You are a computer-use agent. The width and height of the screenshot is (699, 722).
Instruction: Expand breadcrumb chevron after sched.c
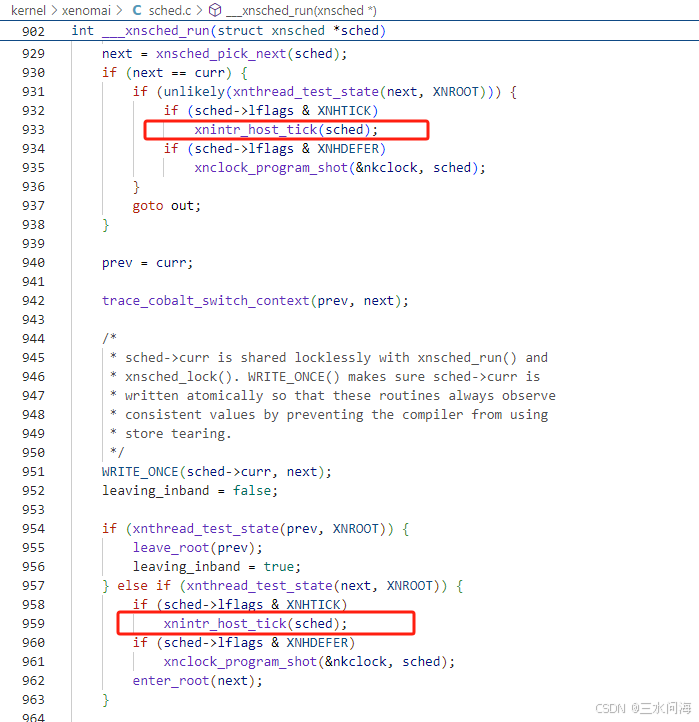pos(199,10)
